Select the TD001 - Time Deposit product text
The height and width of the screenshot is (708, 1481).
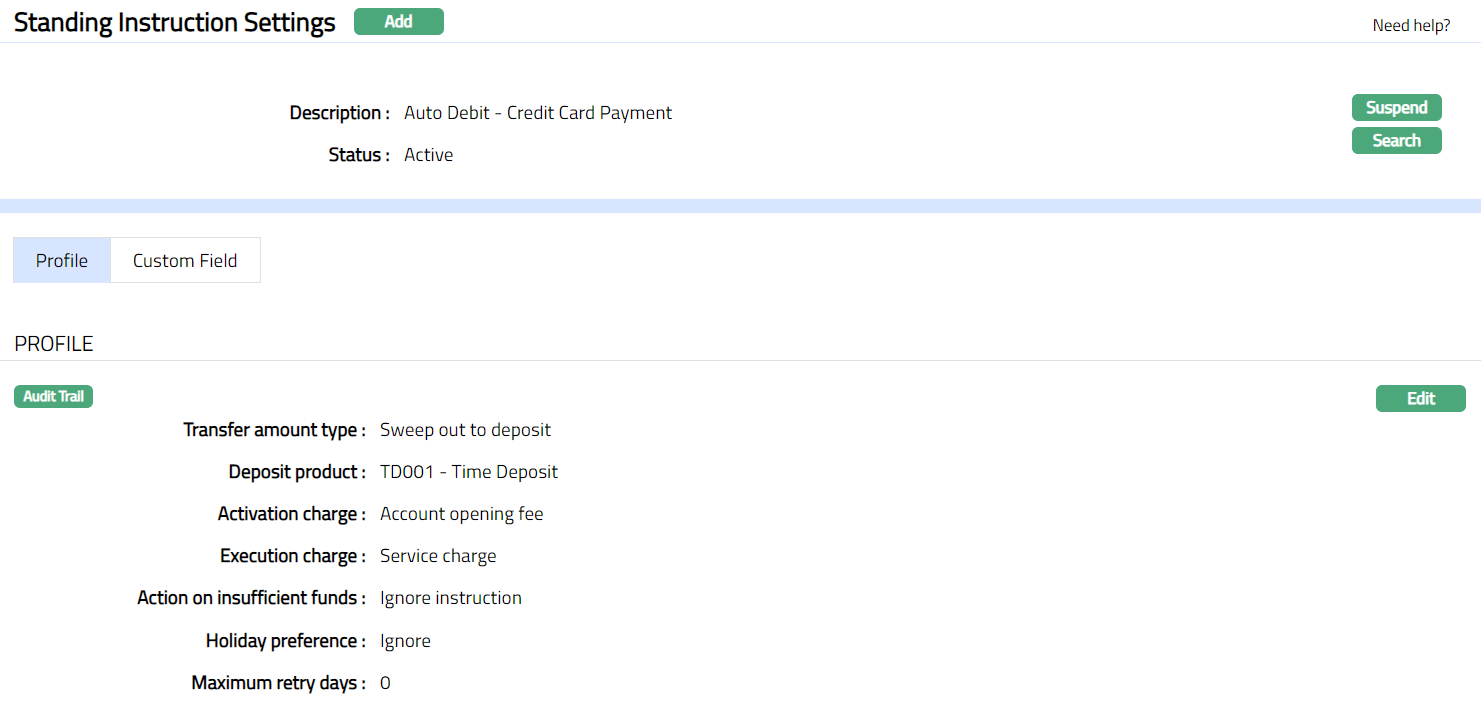pos(469,472)
